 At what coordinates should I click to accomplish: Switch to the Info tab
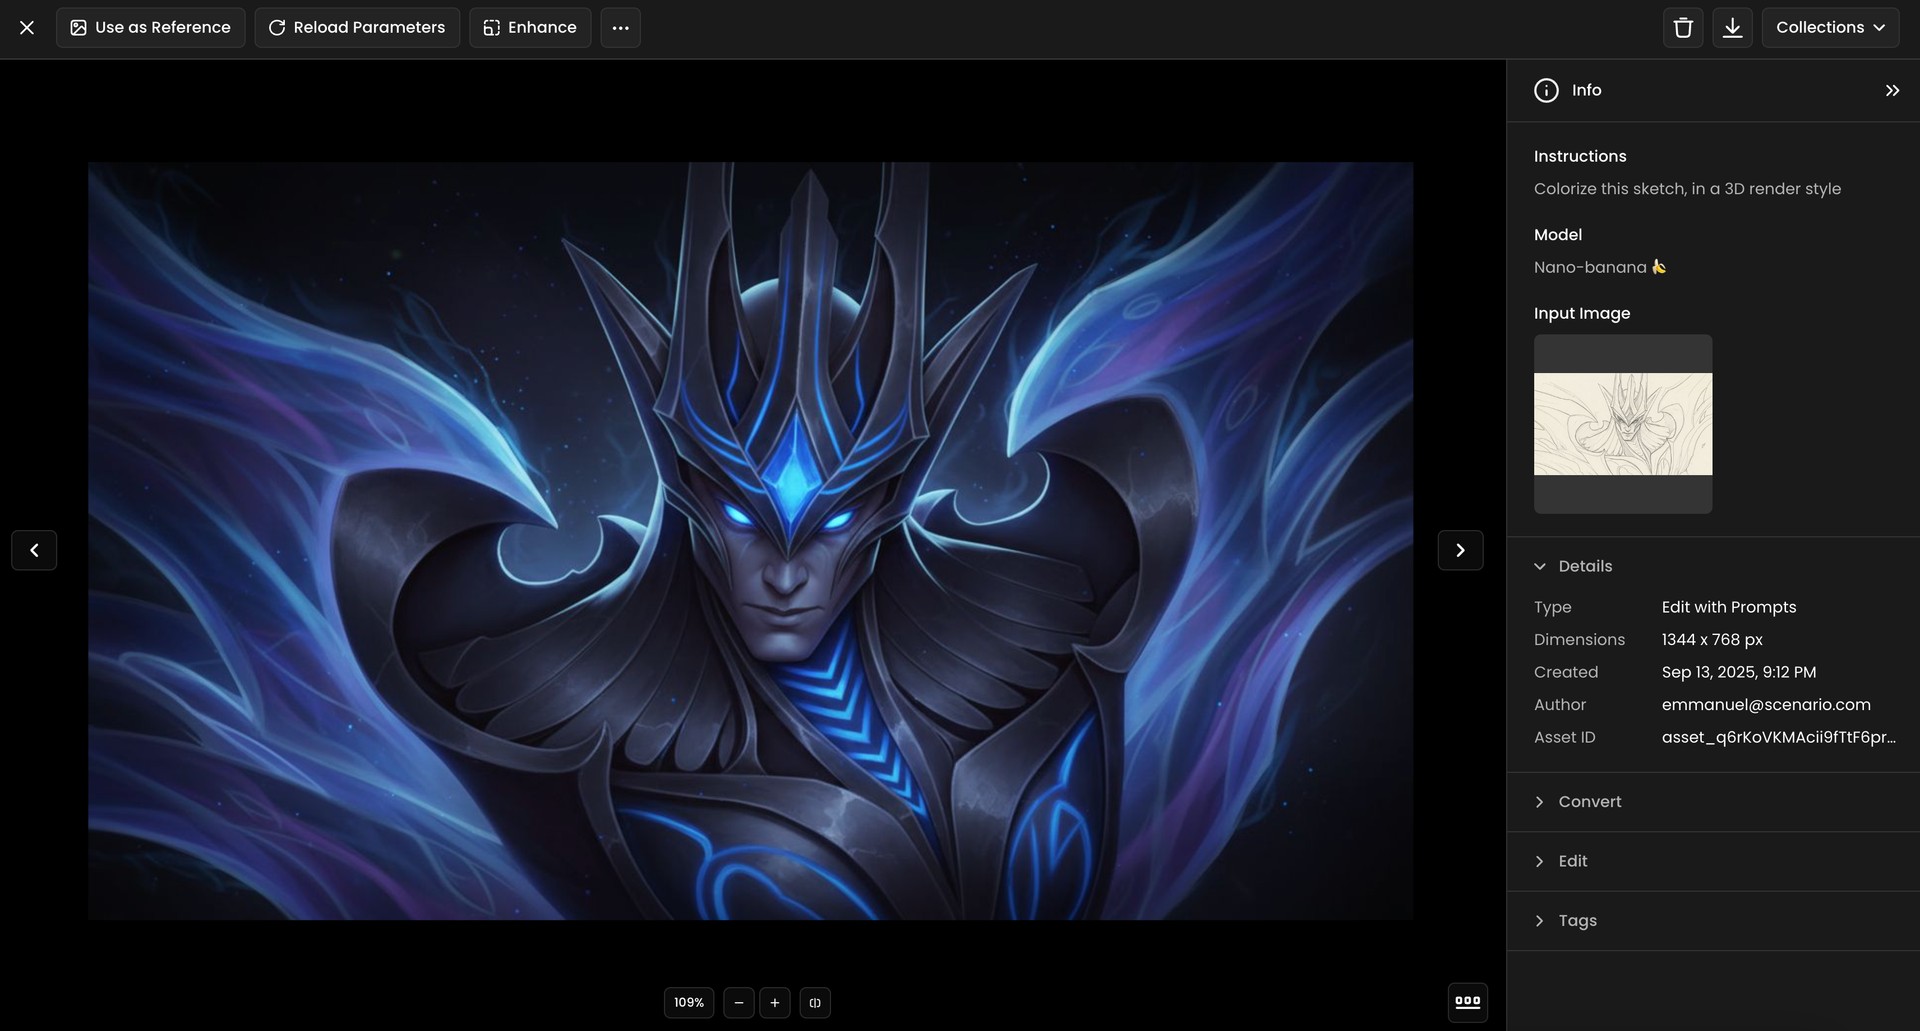(1567, 89)
